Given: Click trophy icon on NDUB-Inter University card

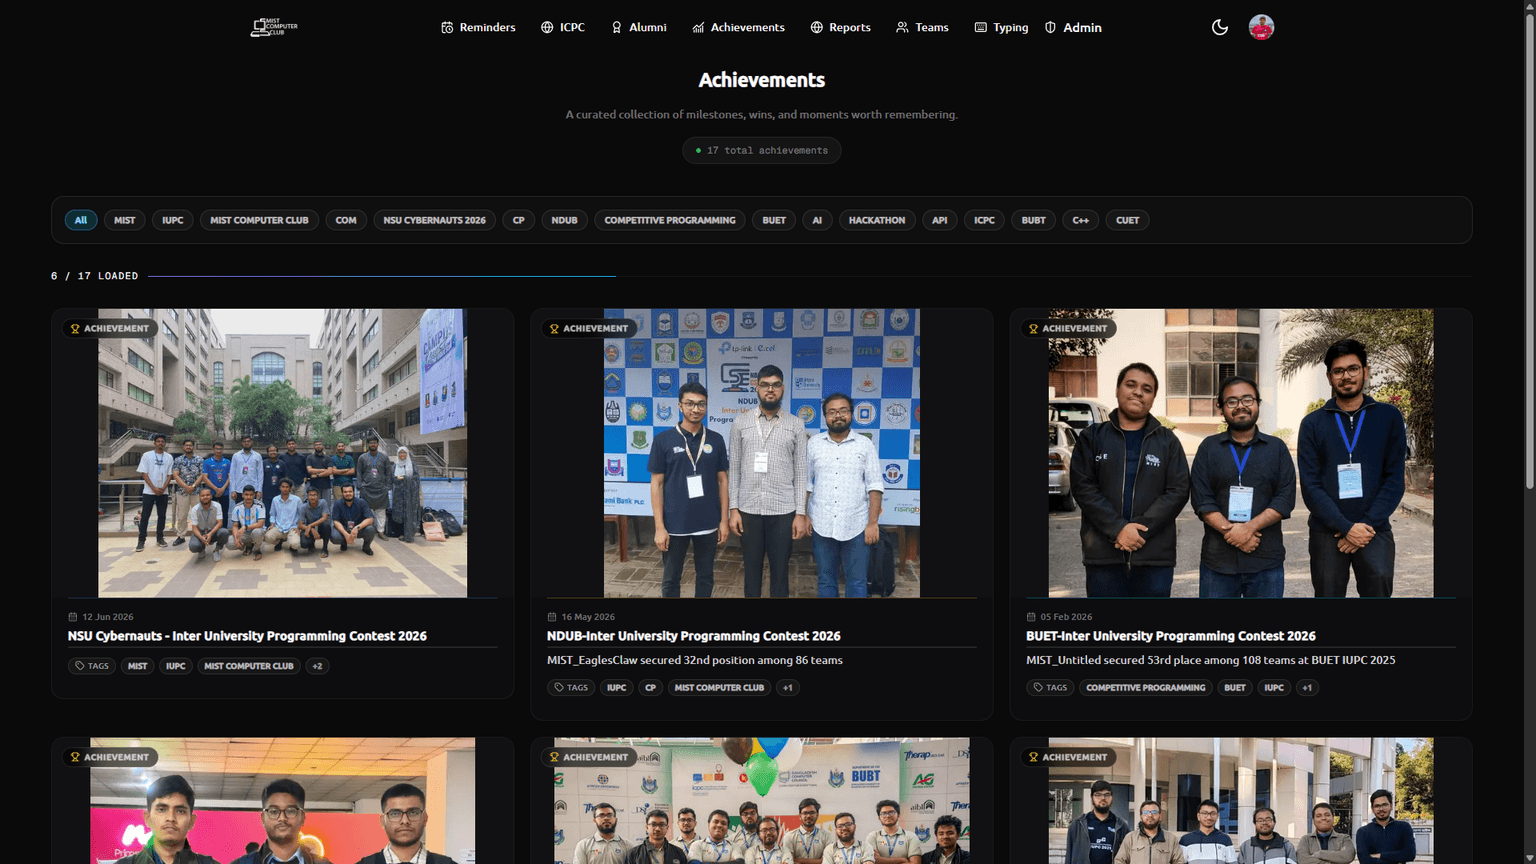Looking at the screenshot, I should 554,328.
